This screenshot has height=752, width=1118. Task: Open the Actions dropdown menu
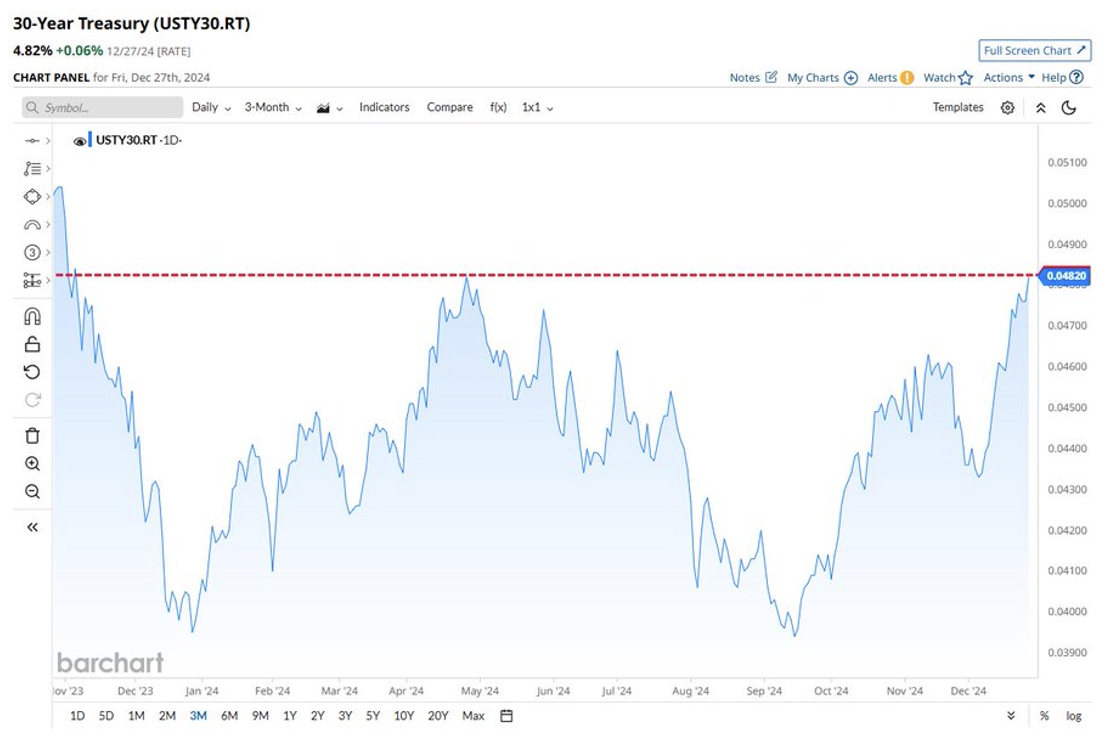click(1008, 77)
